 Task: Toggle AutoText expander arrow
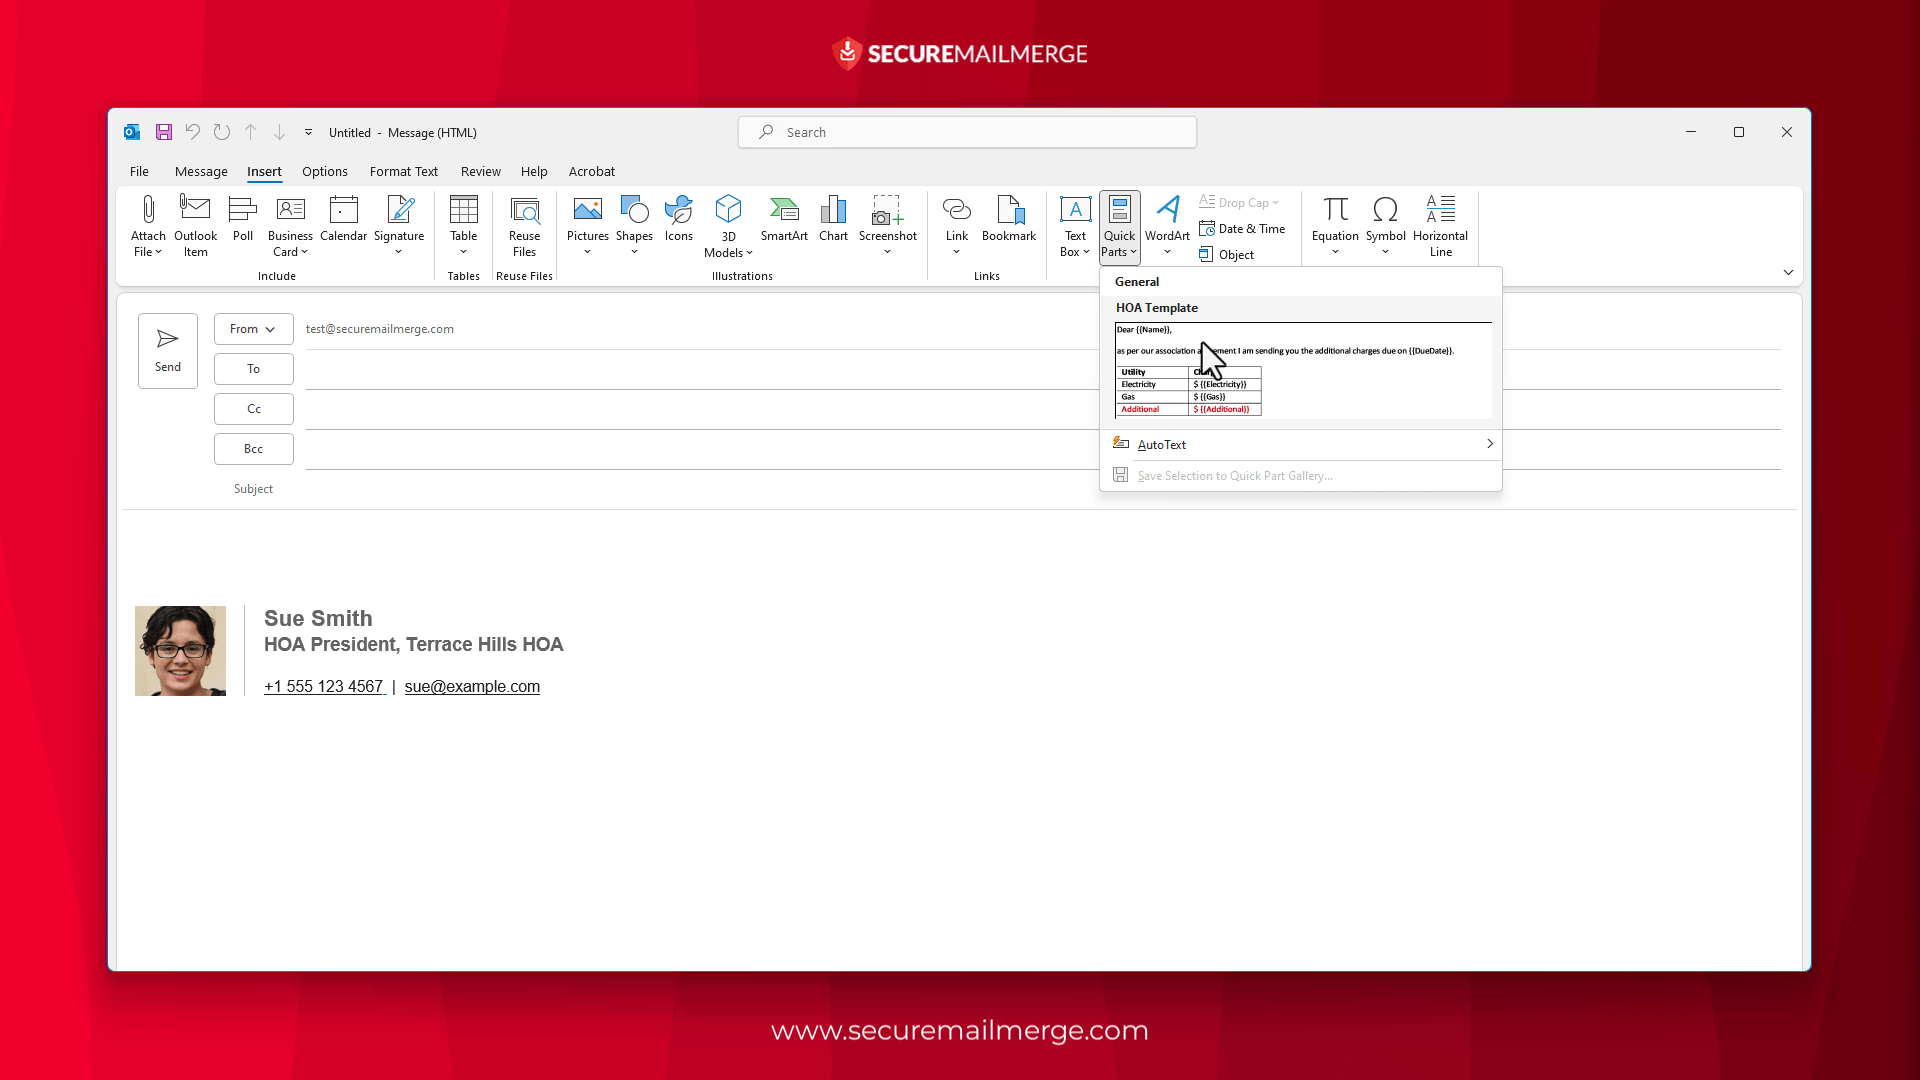[1489, 444]
